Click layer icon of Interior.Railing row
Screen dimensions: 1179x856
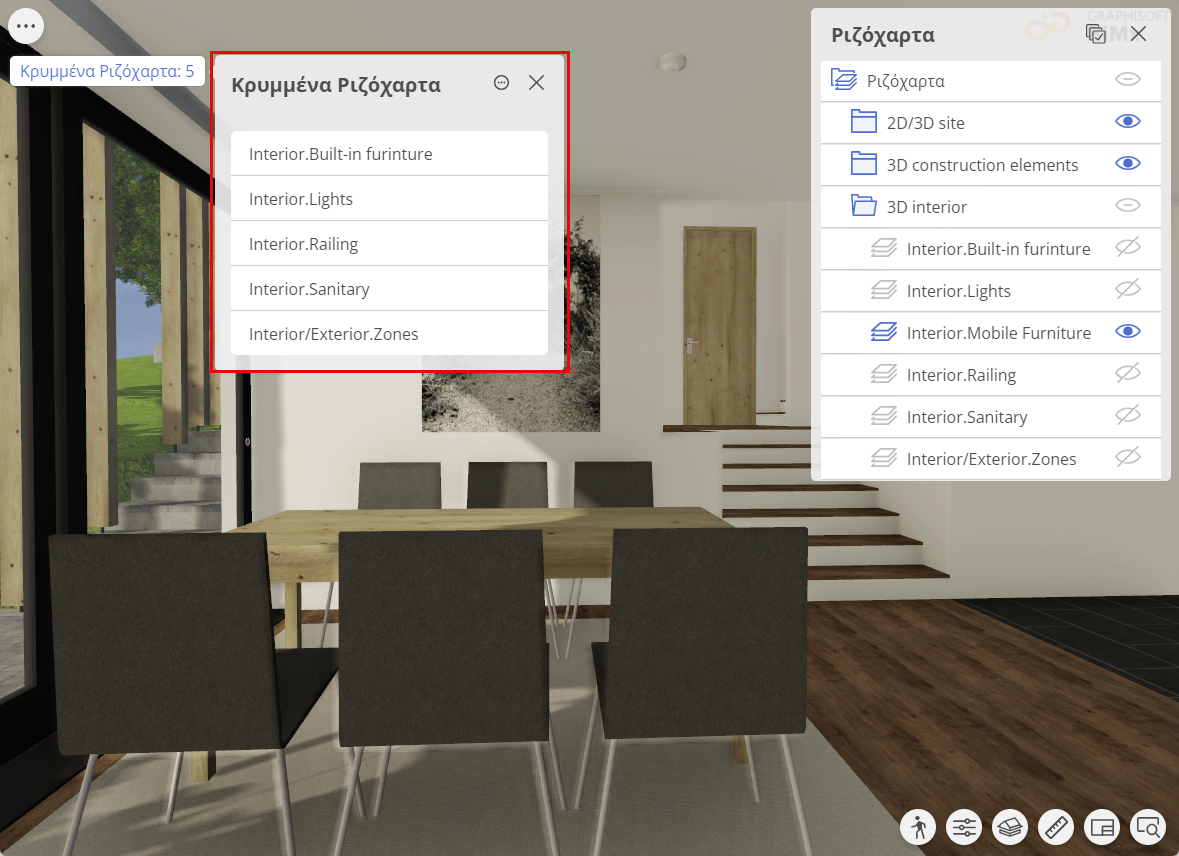[x=883, y=374]
